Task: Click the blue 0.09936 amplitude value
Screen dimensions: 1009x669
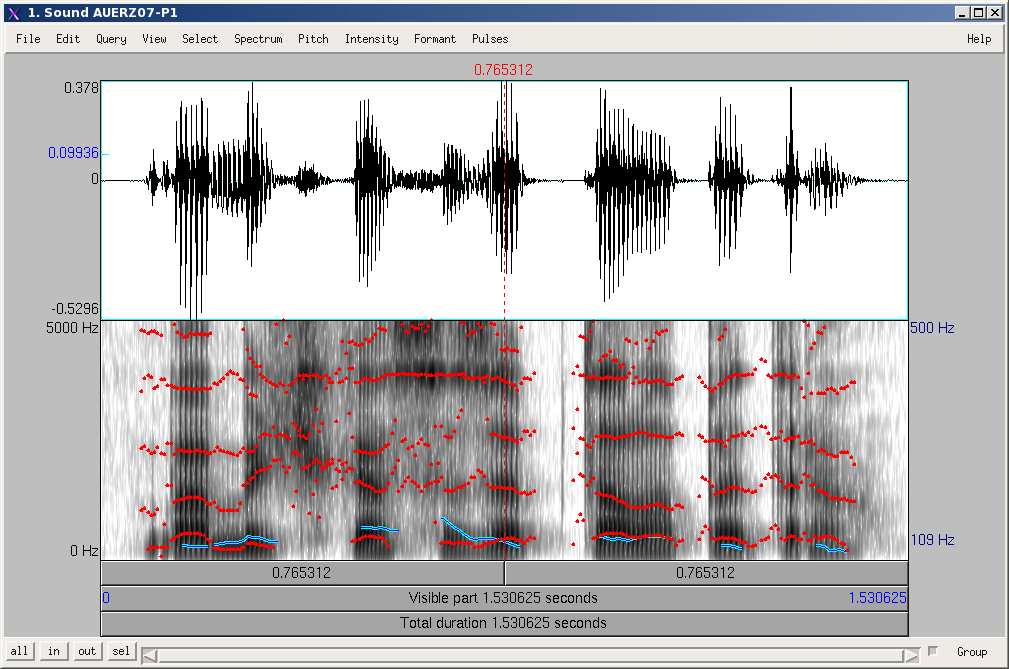Action: tap(73, 152)
